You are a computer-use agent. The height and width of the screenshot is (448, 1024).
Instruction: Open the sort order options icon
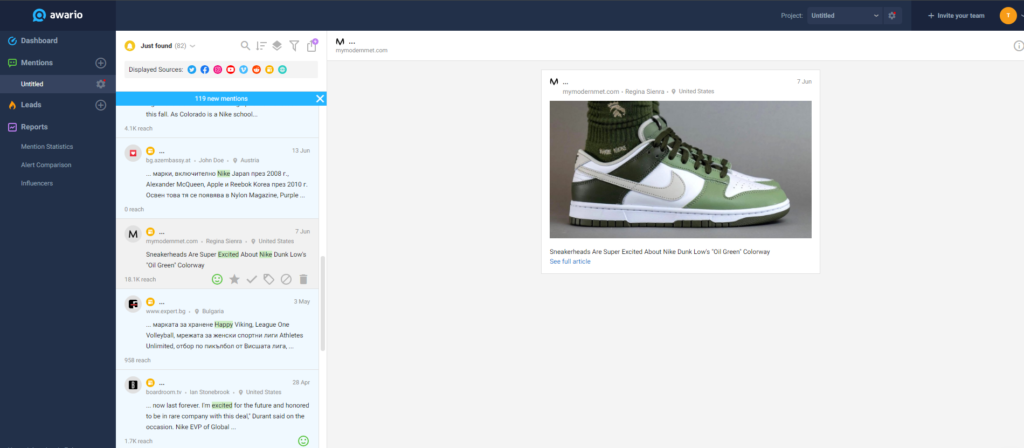coord(261,45)
